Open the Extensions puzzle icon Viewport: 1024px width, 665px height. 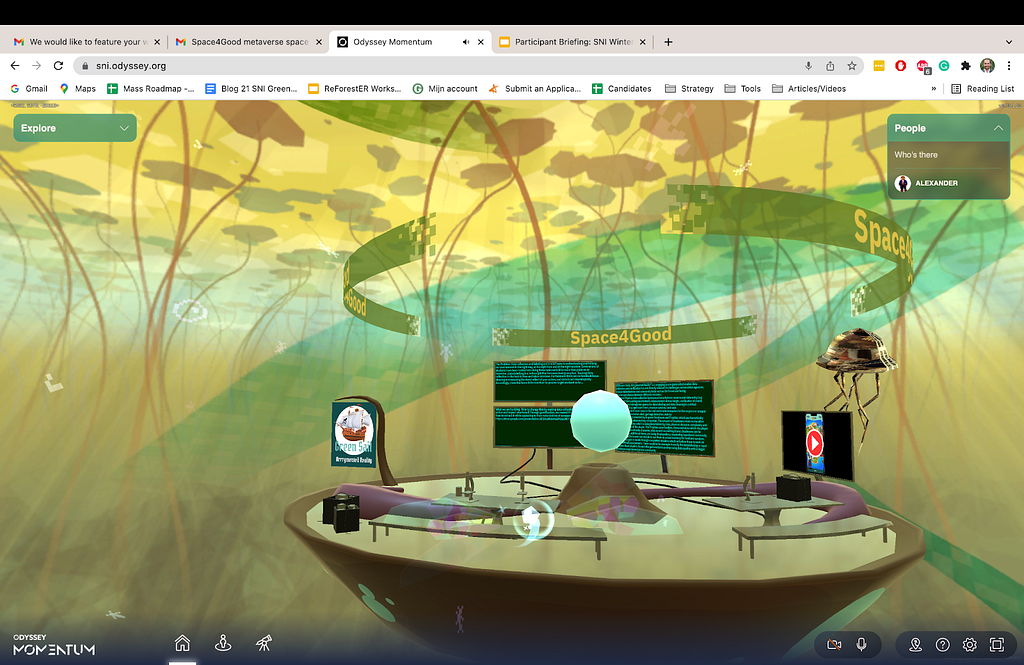tap(966, 65)
